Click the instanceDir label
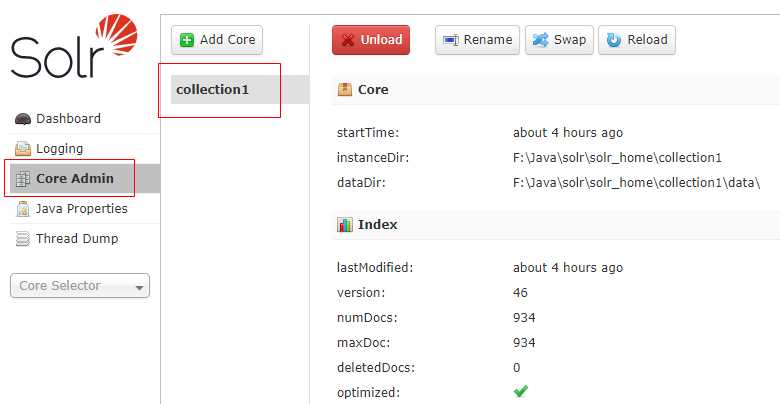Viewport: 780px width, 404px height. (373, 158)
